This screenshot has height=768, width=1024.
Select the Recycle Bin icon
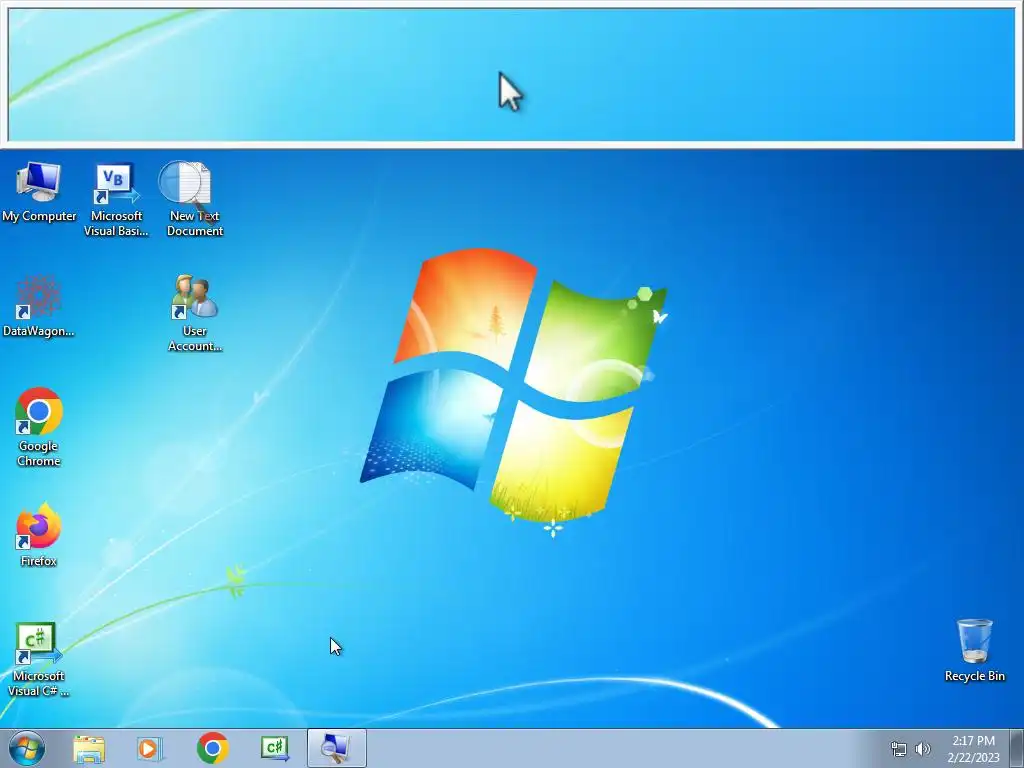[974, 650]
